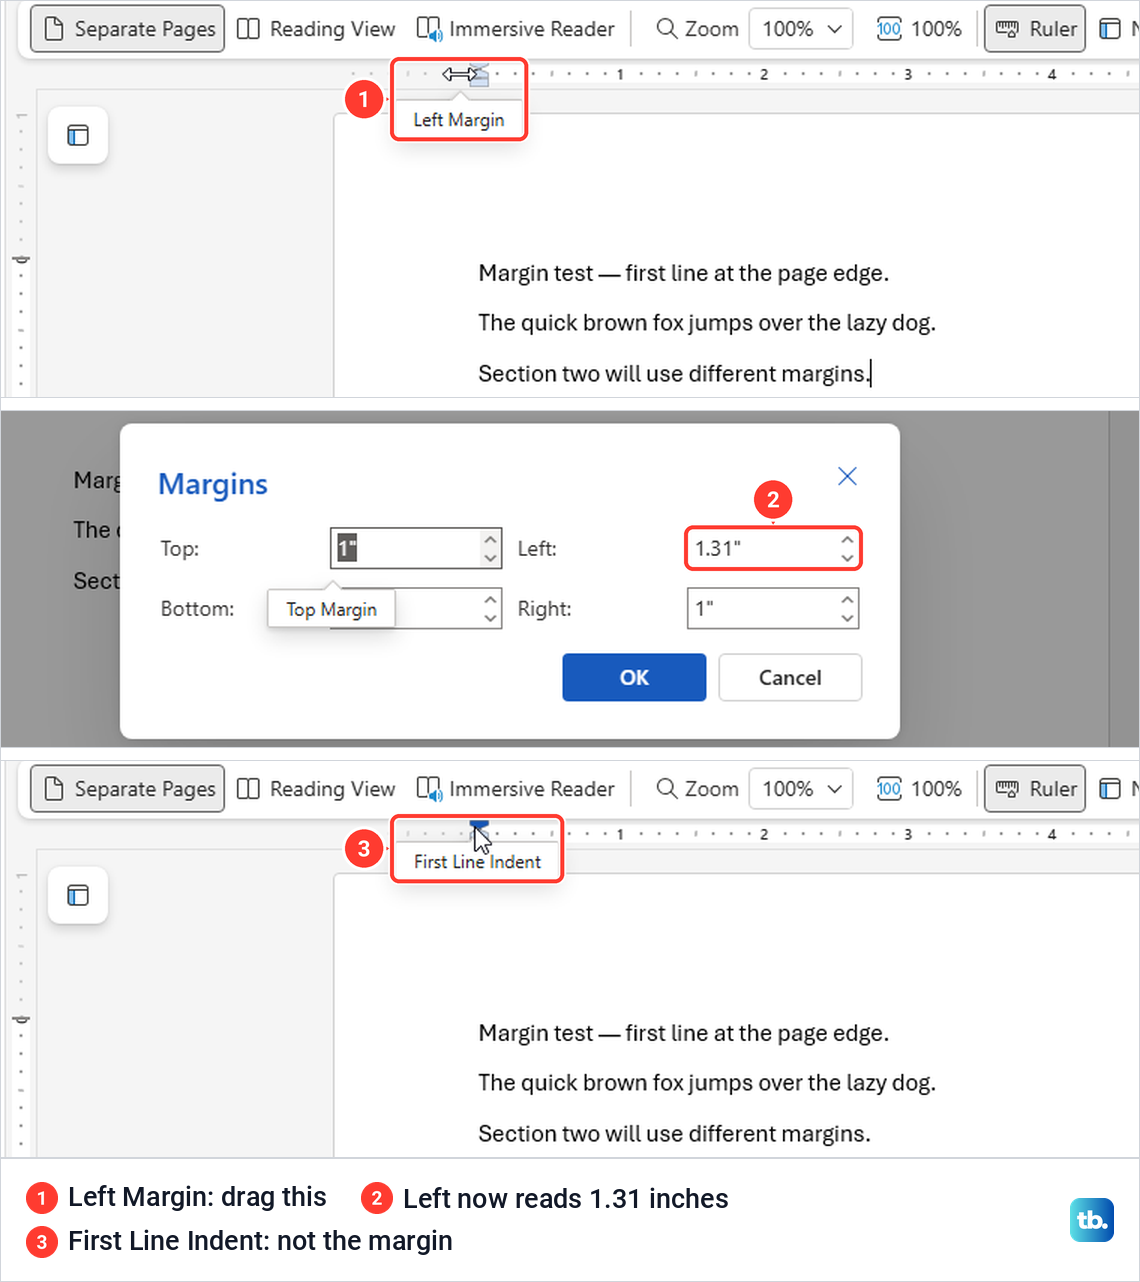Increase the Right margin with the up arrow
Image resolution: width=1140 pixels, height=1282 pixels.
point(847,598)
